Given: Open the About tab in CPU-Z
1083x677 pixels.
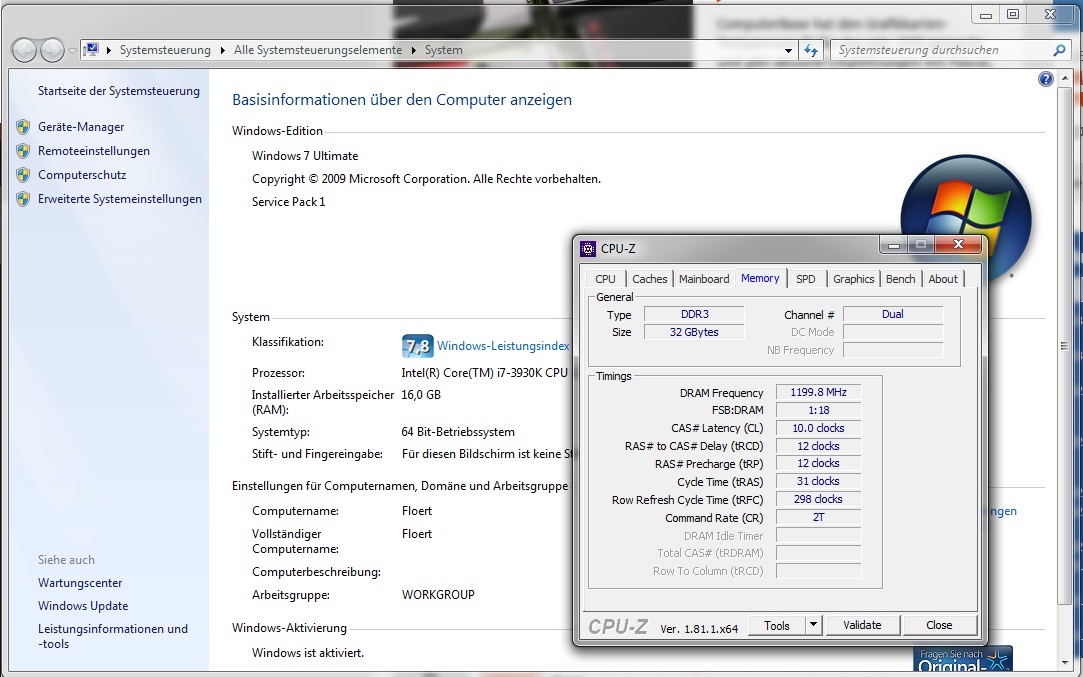Looking at the screenshot, I should pos(942,279).
